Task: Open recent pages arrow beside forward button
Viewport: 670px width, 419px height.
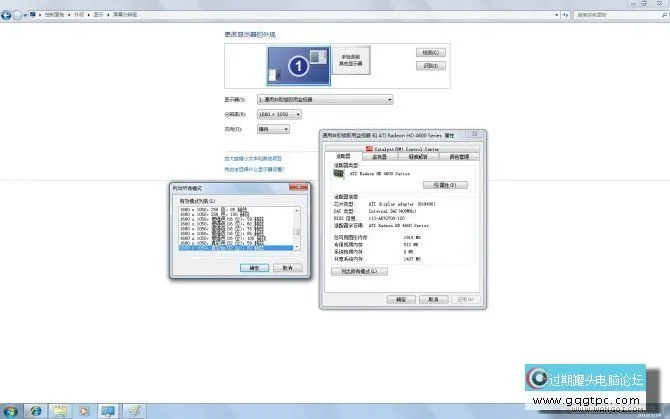Action: click(25, 15)
